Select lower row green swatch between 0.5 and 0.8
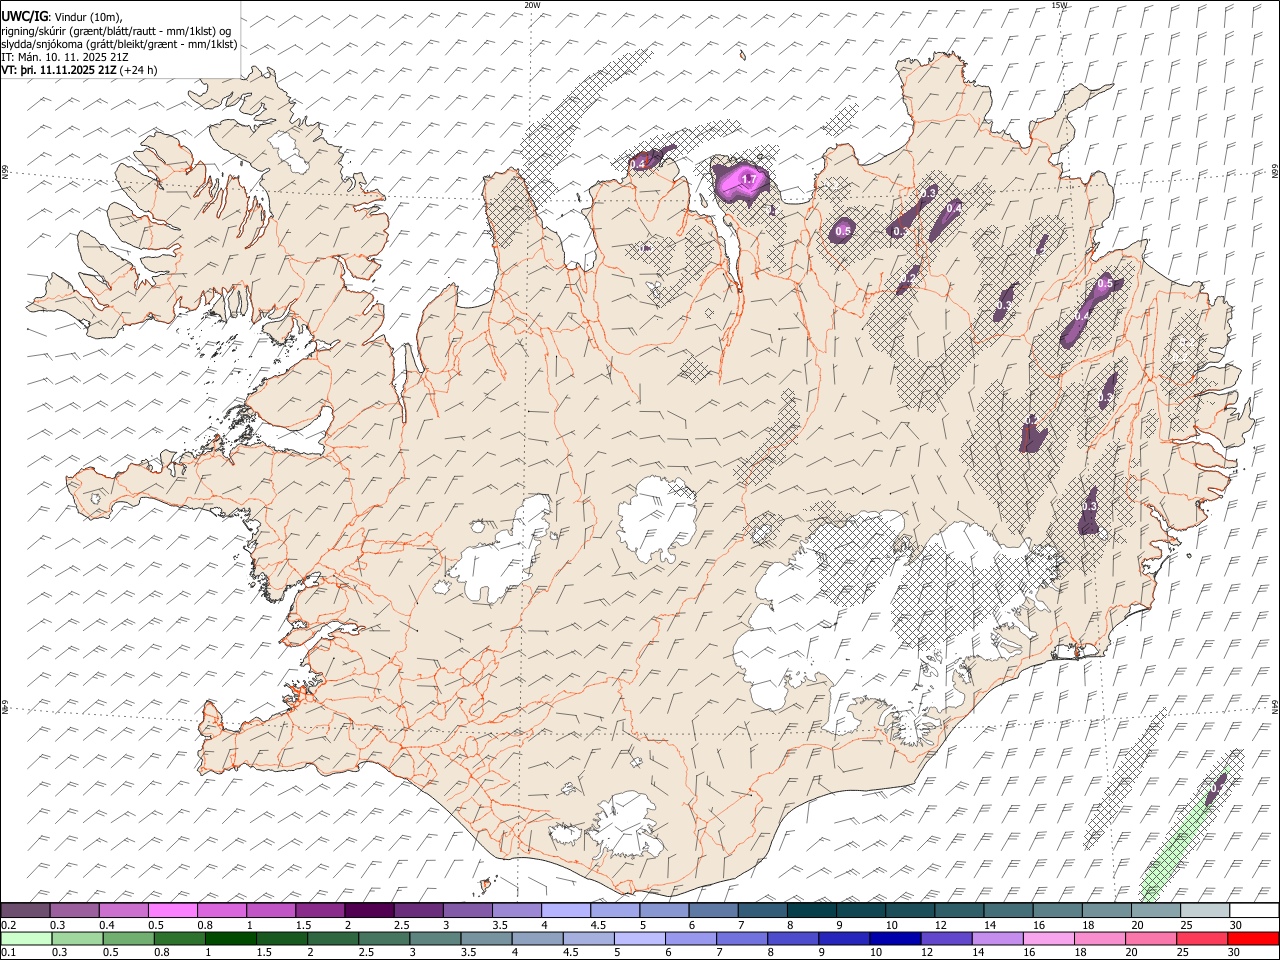Viewport: 1280px width, 960px height. [x=128, y=938]
